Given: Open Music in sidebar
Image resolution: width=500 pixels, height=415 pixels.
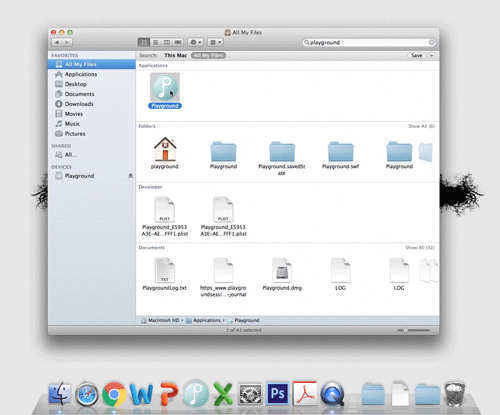Looking at the screenshot, I should [92, 124].
